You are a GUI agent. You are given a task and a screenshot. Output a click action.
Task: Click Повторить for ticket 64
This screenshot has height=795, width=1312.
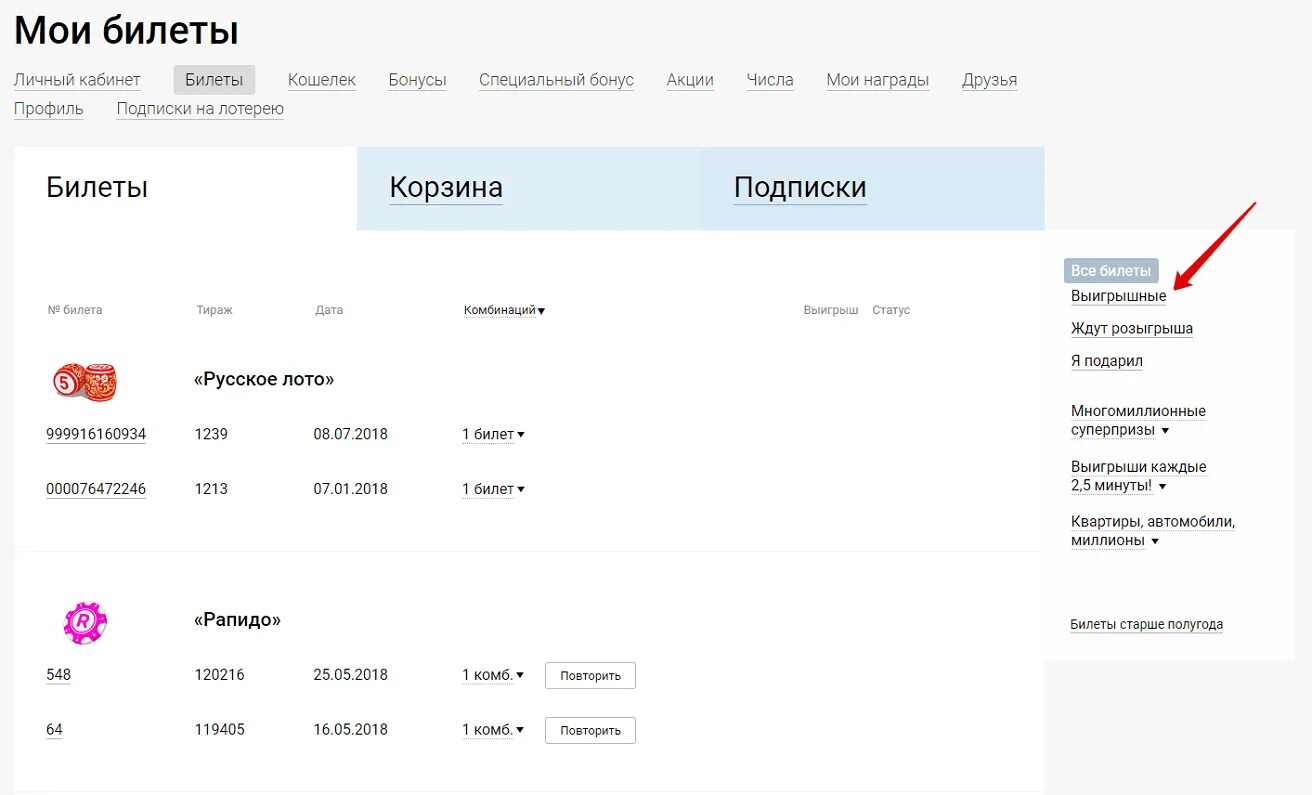click(x=590, y=731)
